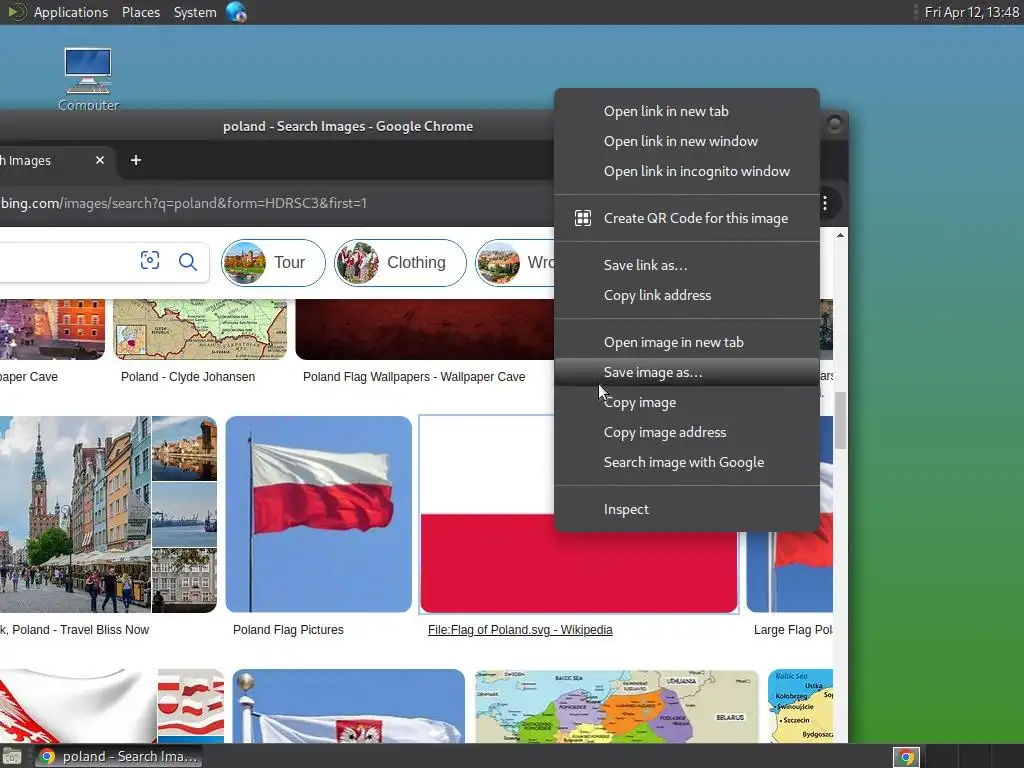The height and width of the screenshot is (768, 1024).
Task: Open the Computer desktop icon
Action: (88, 80)
